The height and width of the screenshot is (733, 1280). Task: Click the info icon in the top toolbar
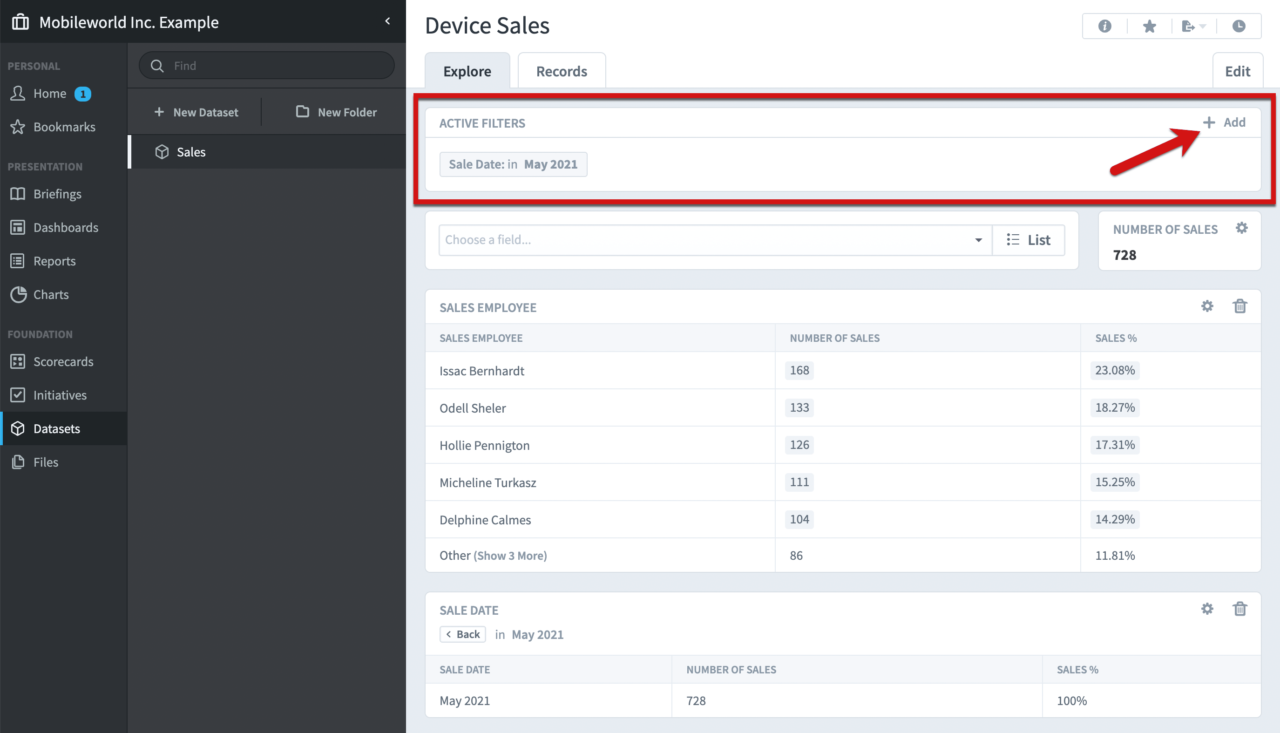pyautogui.click(x=1104, y=25)
